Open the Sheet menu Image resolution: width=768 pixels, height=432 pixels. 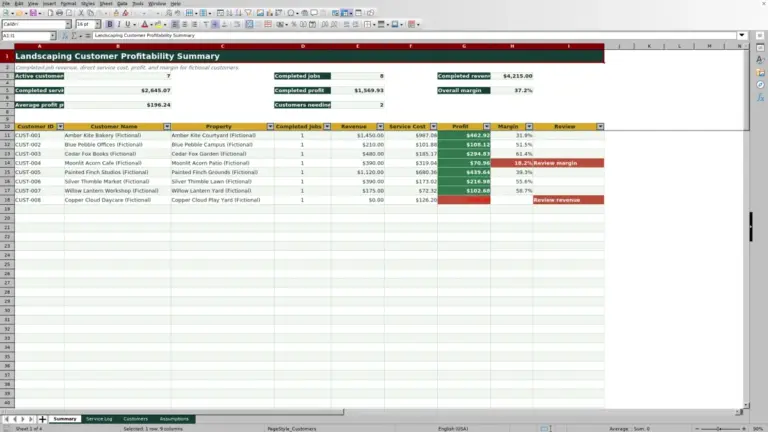click(106, 3)
